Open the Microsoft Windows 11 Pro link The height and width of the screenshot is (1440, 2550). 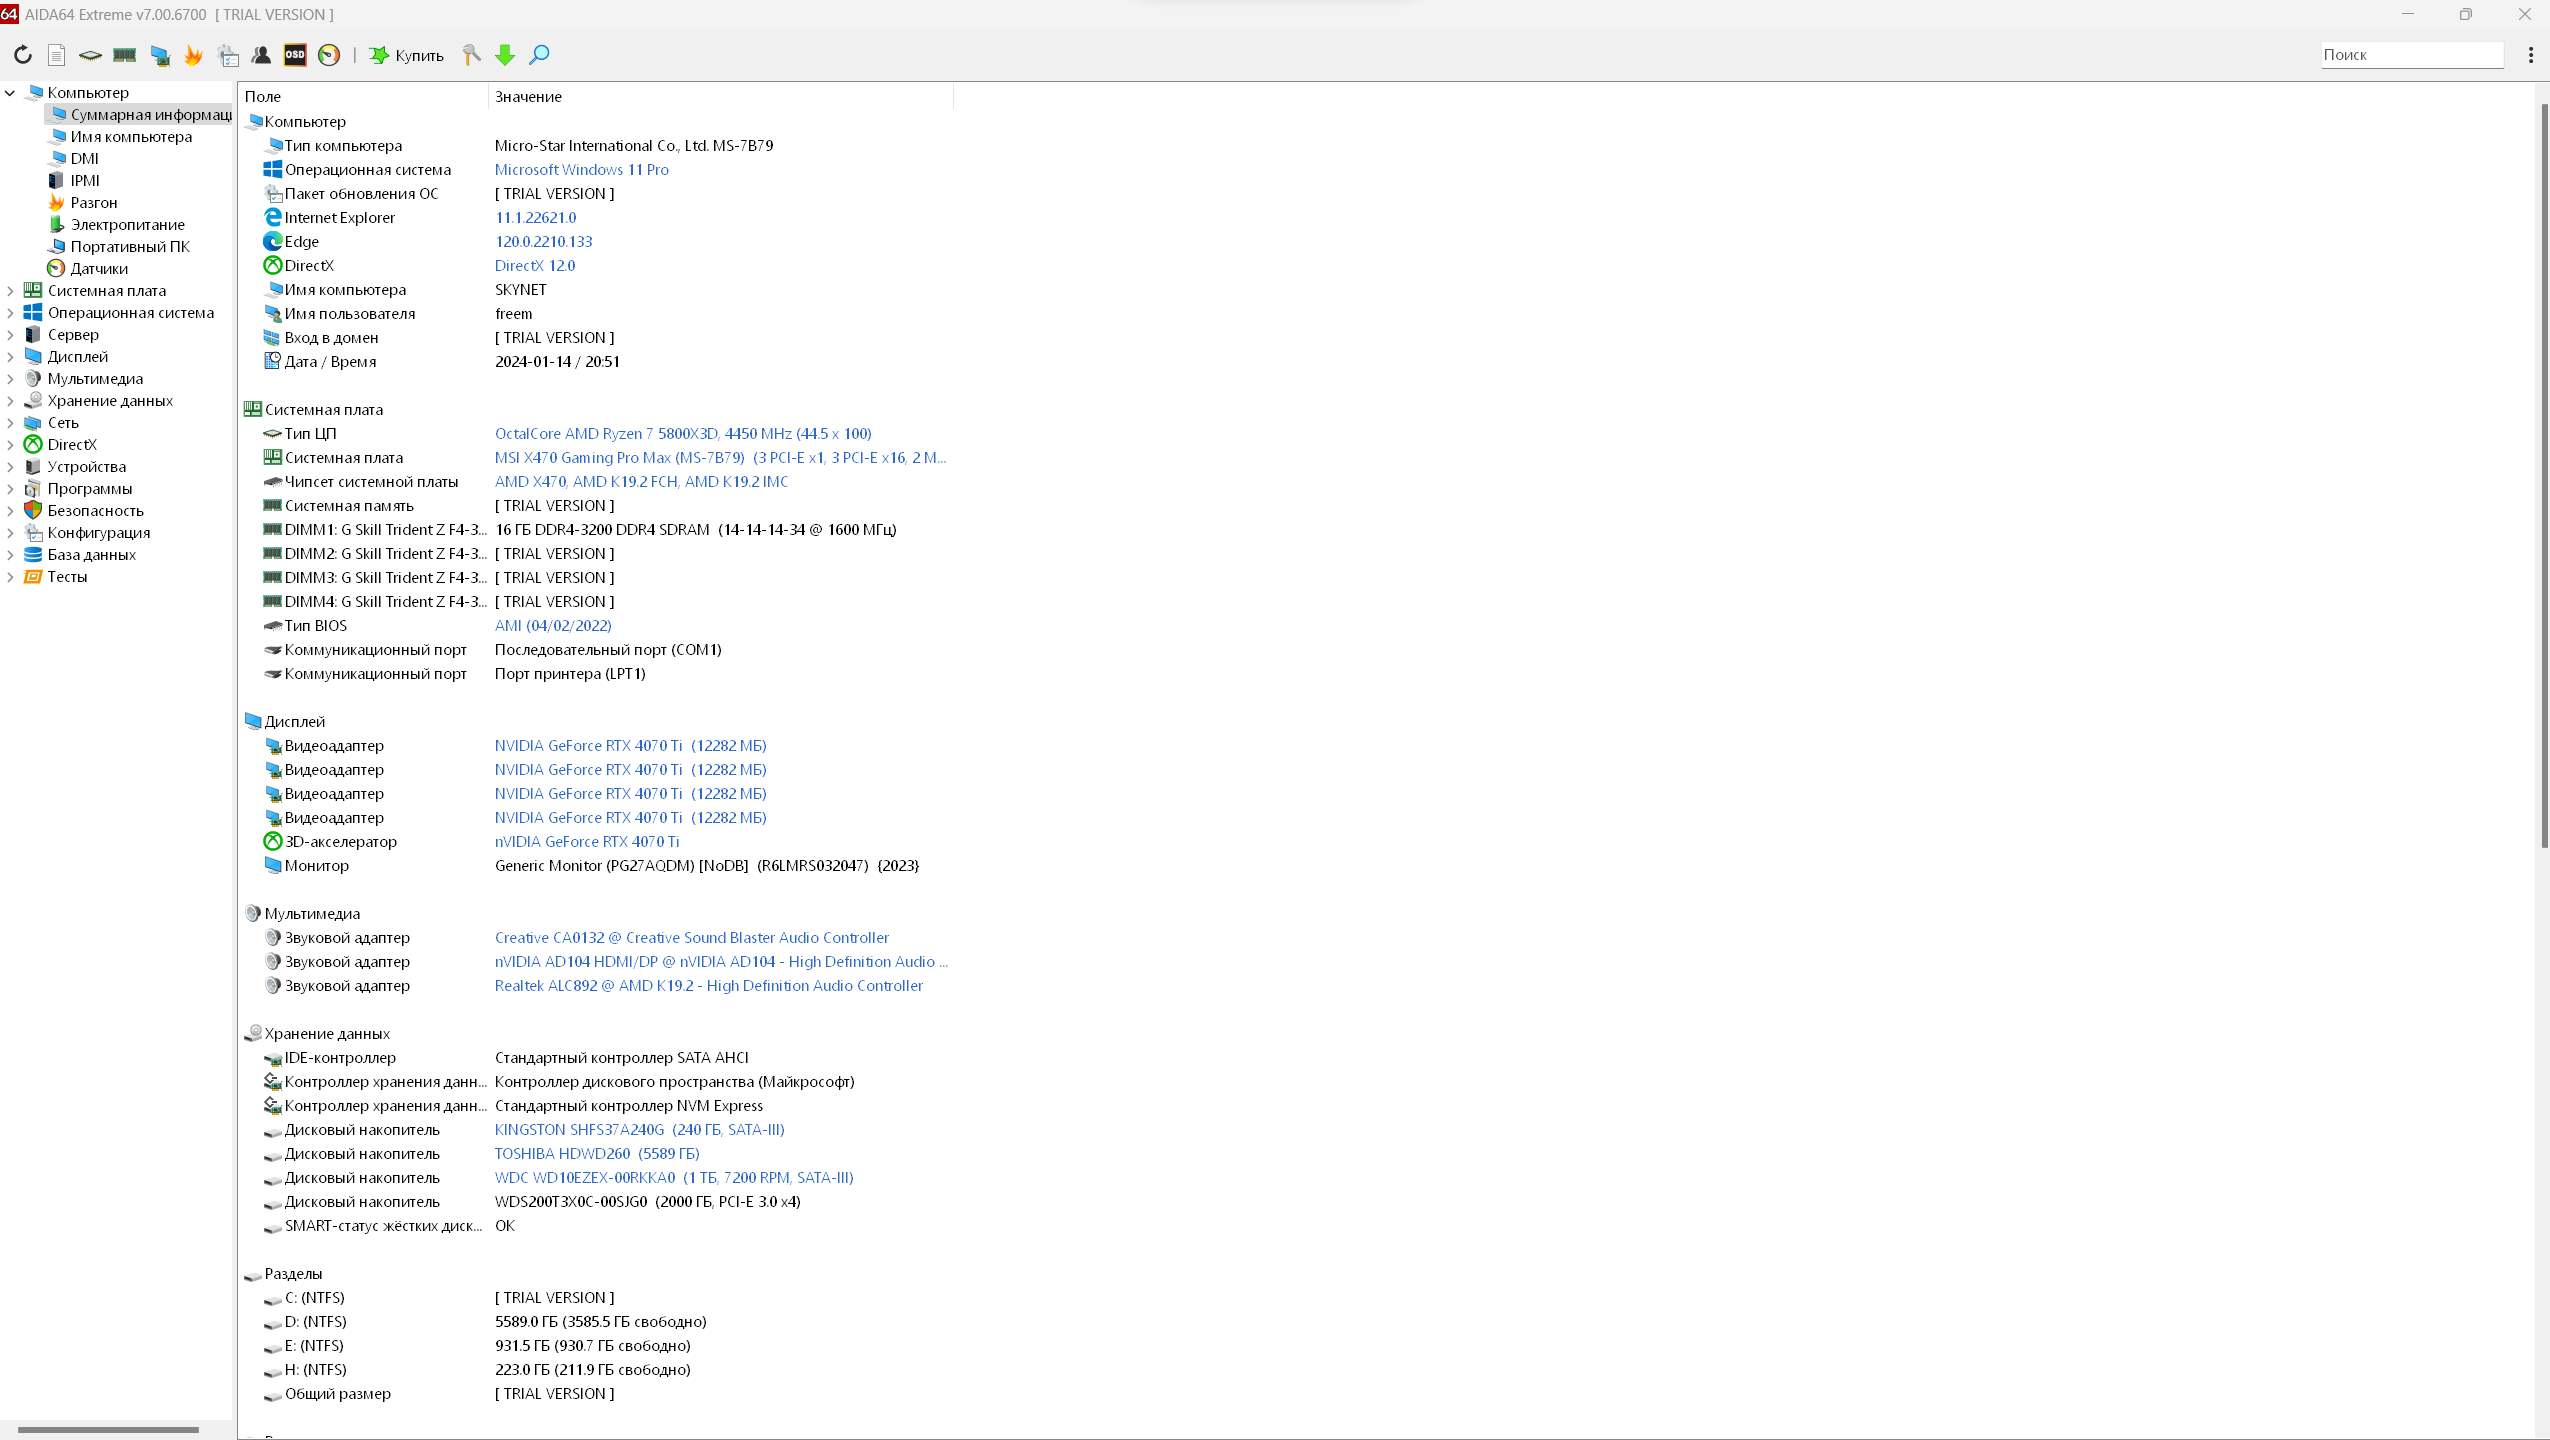click(x=582, y=170)
